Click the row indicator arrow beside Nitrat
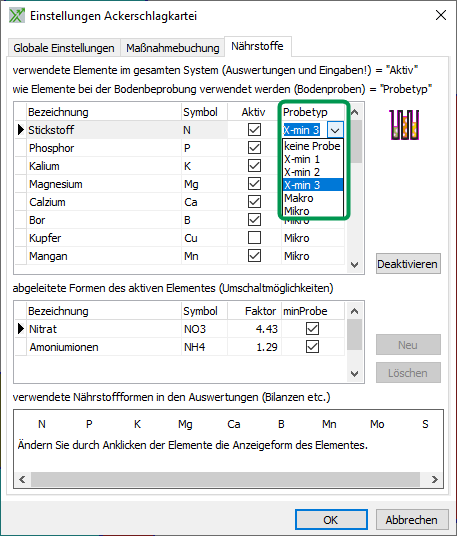The width and height of the screenshot is (457, 536). point(21,329)
